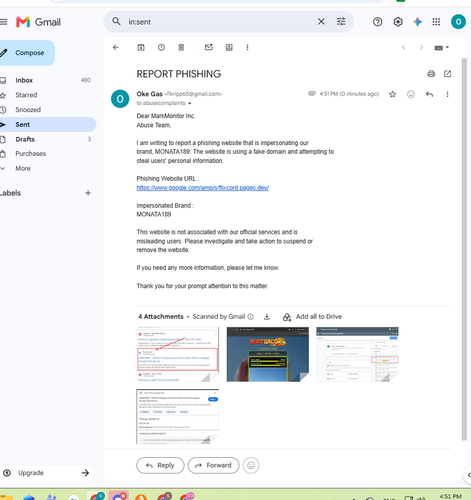
Task: Click the Move to icon
Action: pos(229,47)
